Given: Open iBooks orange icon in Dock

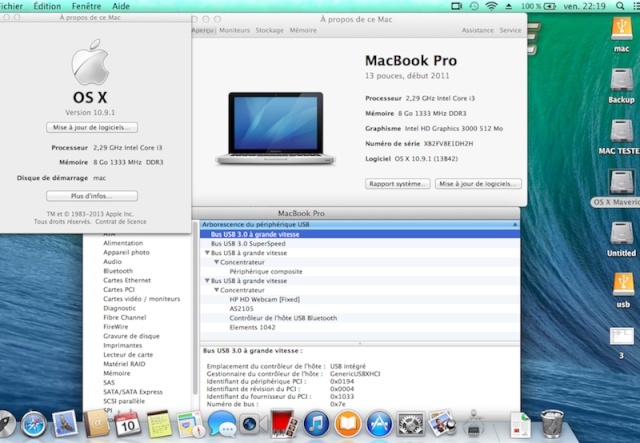Looking at the screenshot, I should pyautogui.click(x=347, y=425).
